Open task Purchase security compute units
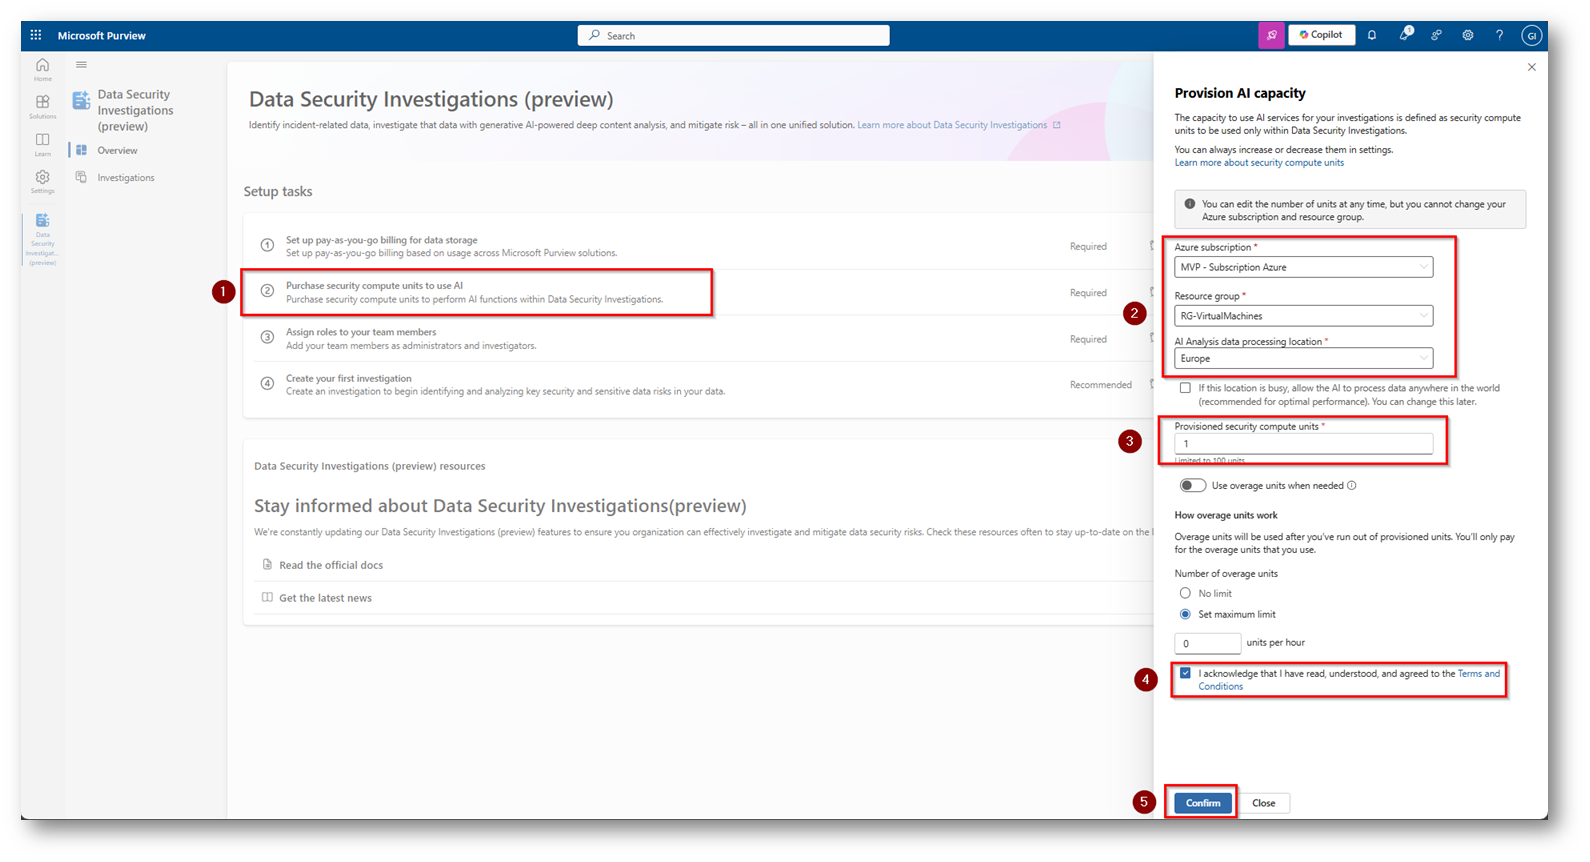Image resolution: width=1590 pixels, height=862 pixels. click(x=374, y=286)
